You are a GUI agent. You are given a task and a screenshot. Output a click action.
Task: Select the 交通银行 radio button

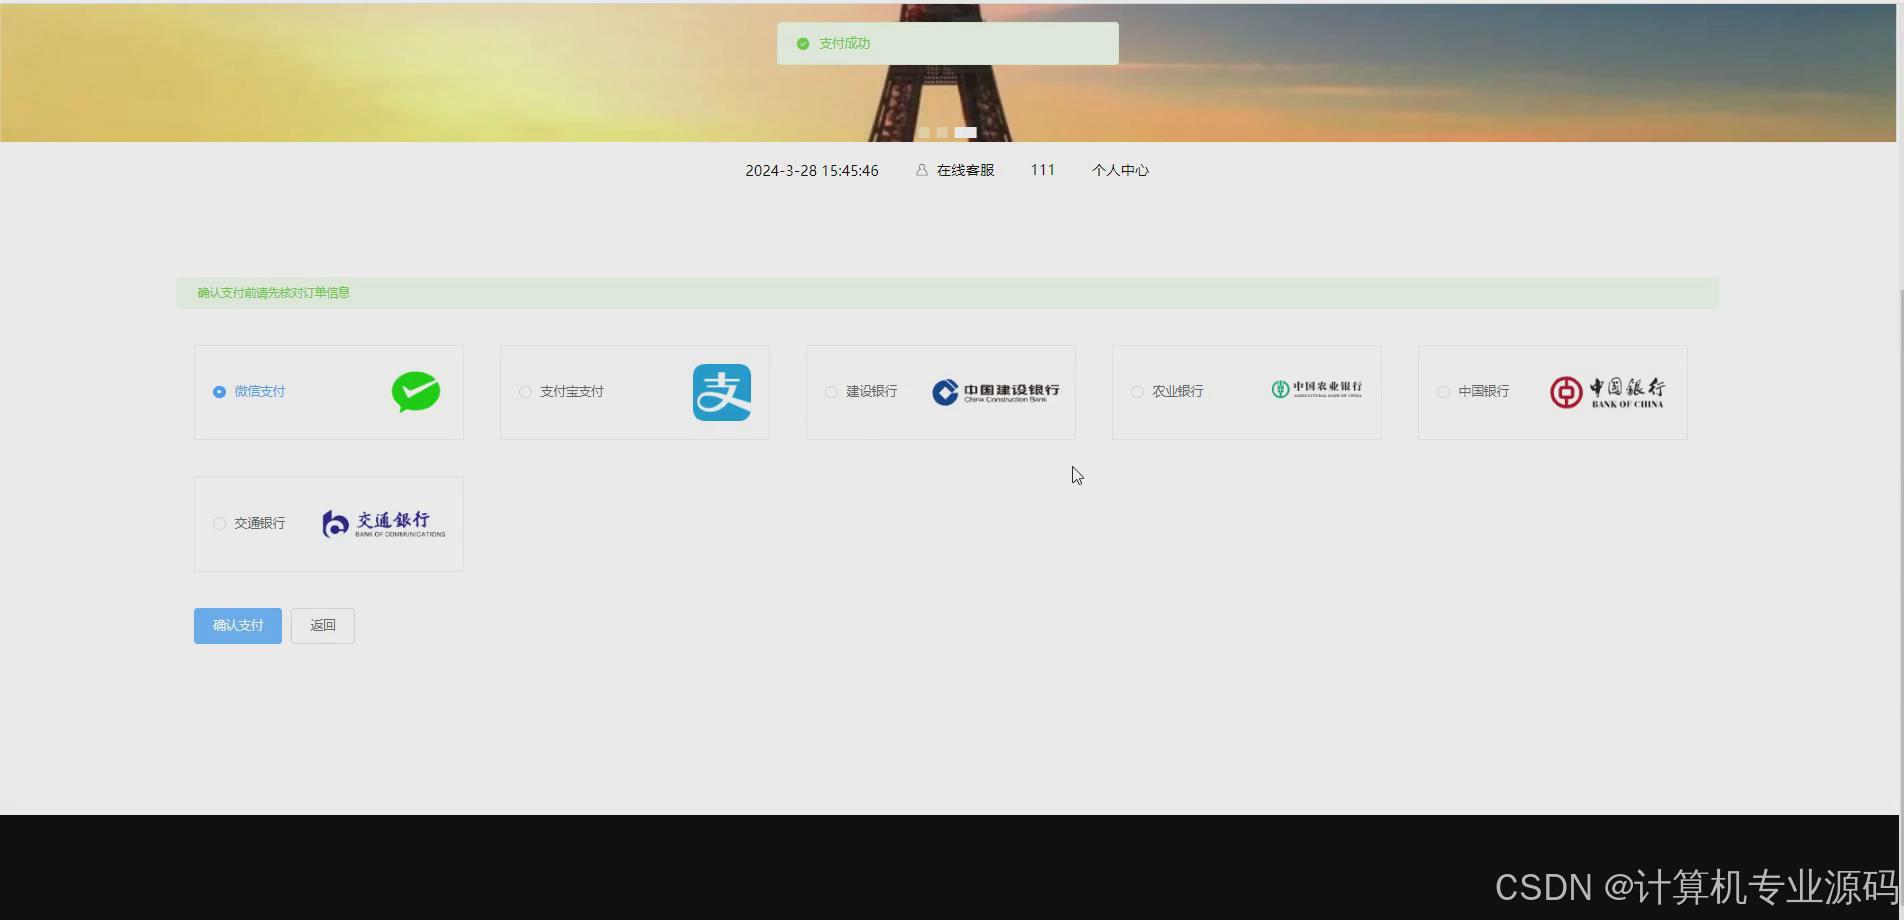[219, 523]
